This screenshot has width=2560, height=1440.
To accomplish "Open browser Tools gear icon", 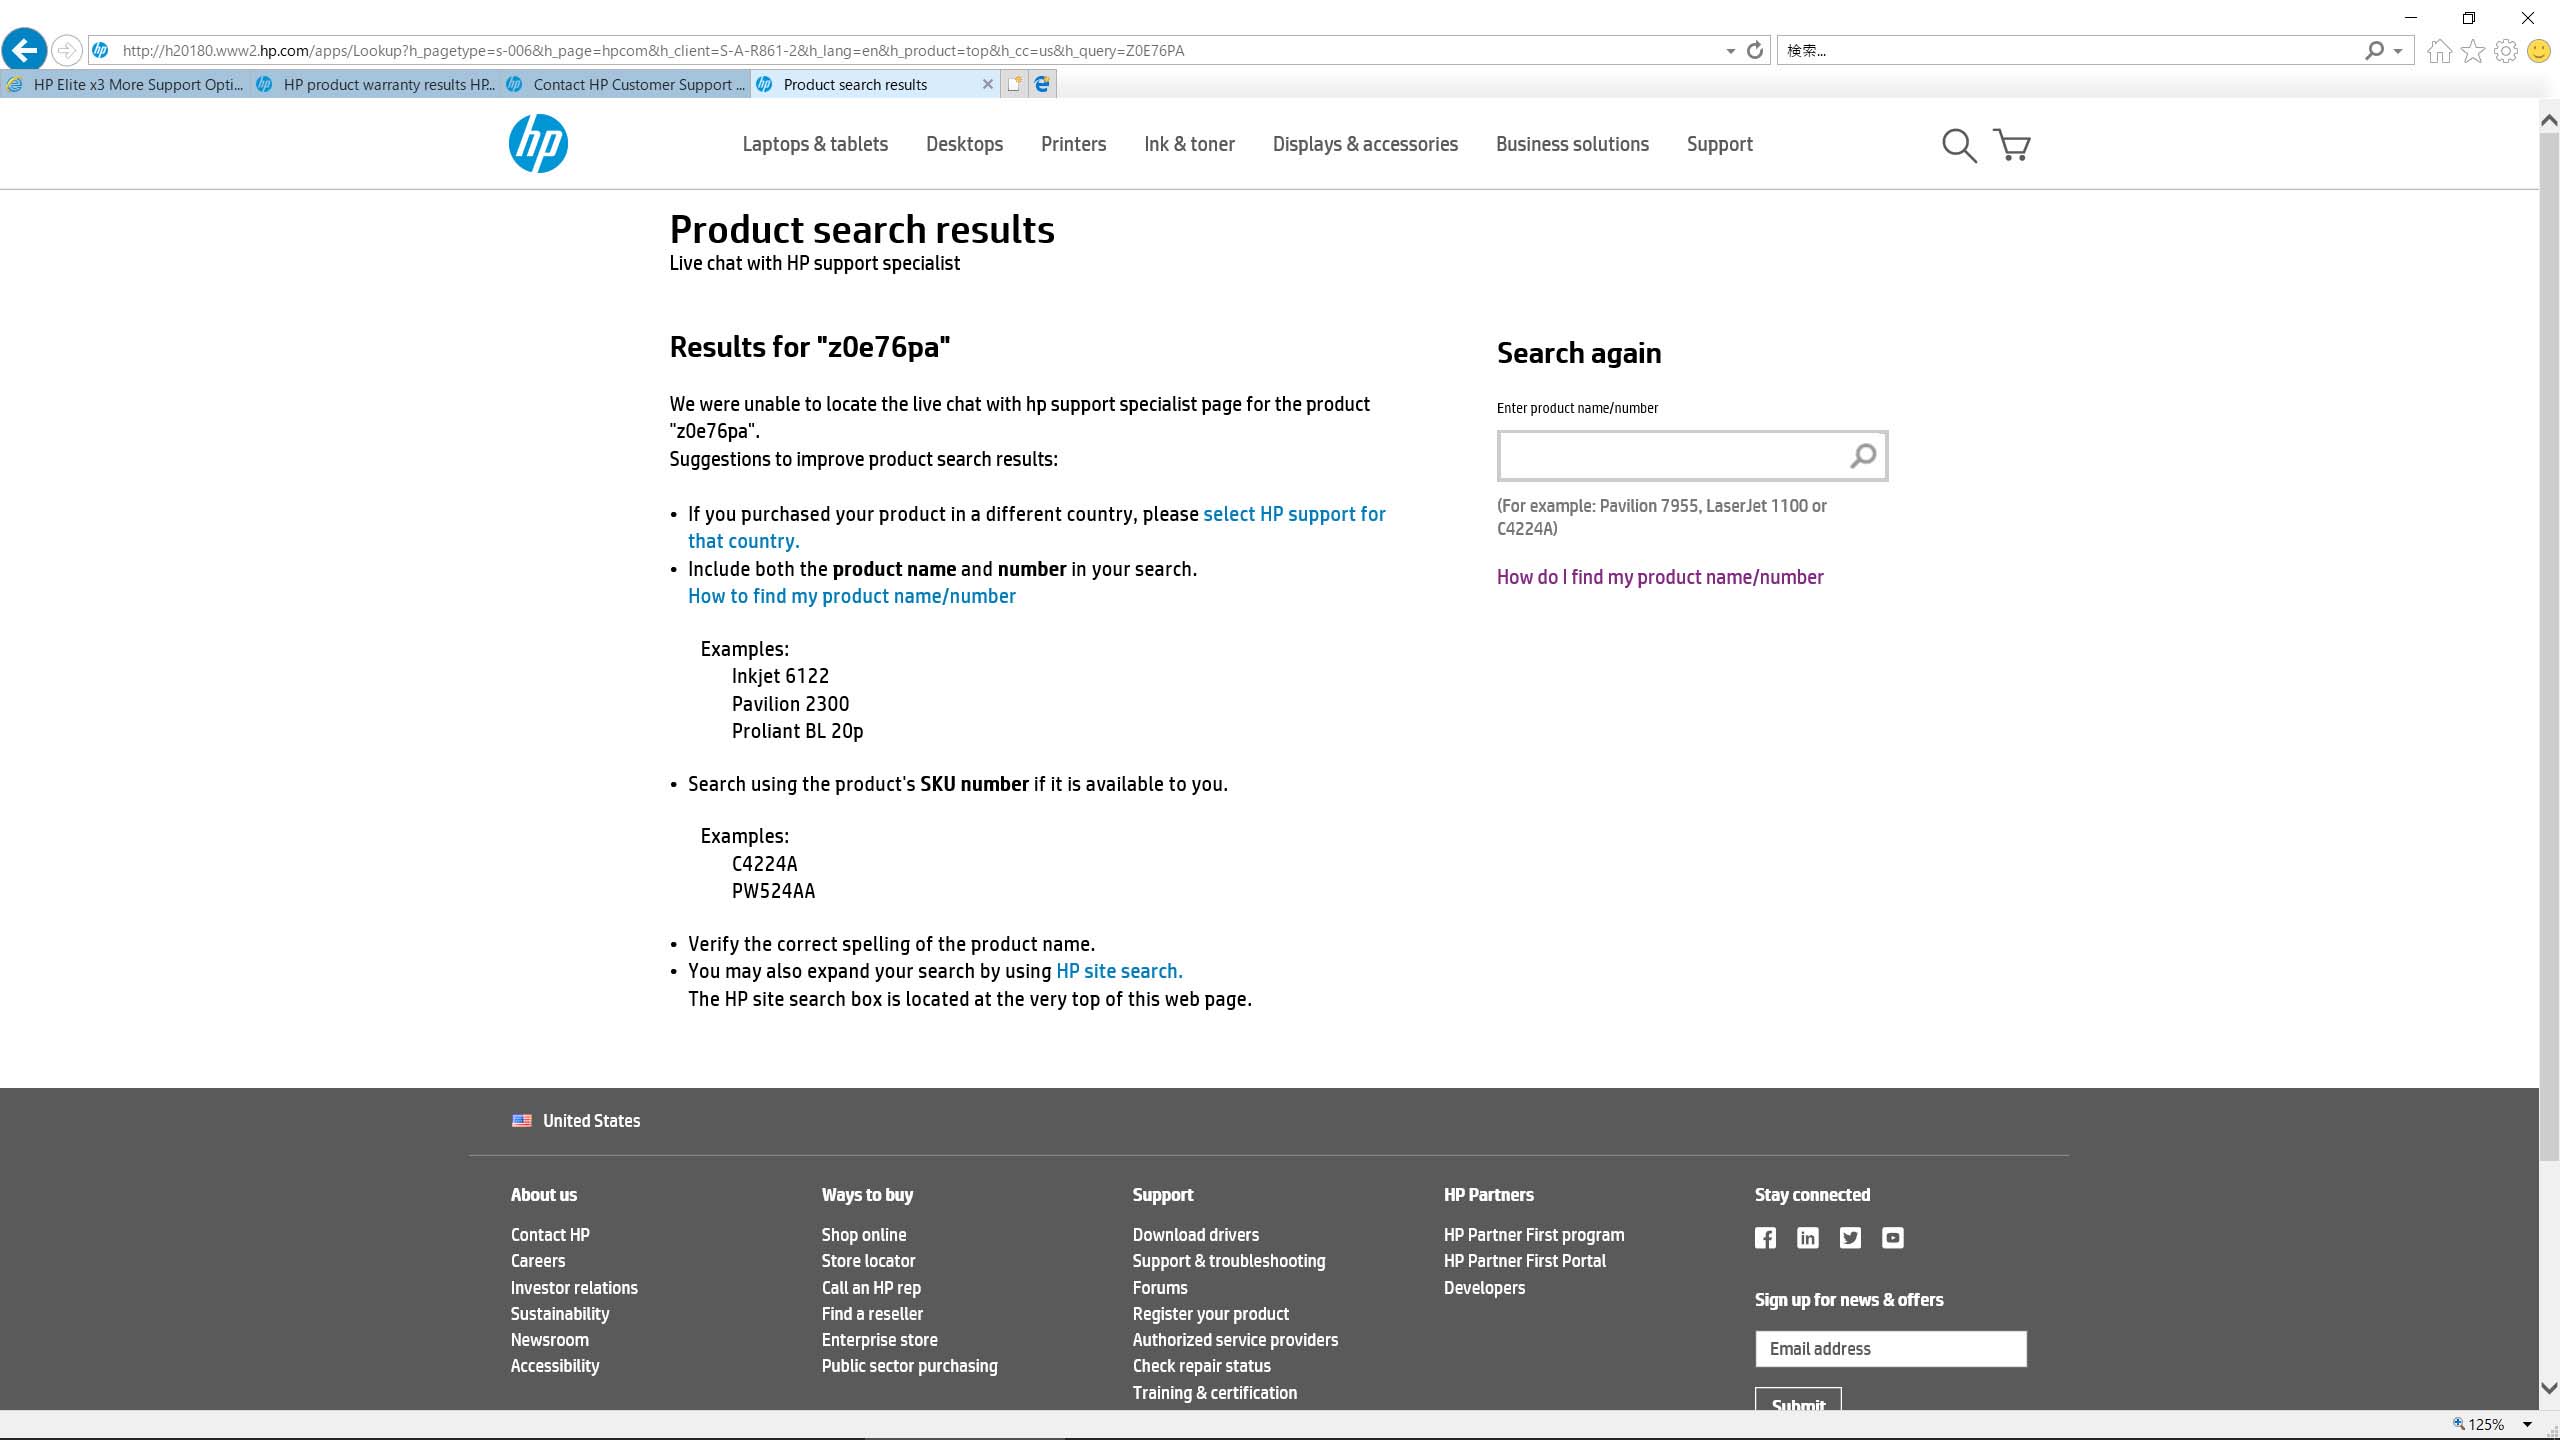I will 2506,51.
